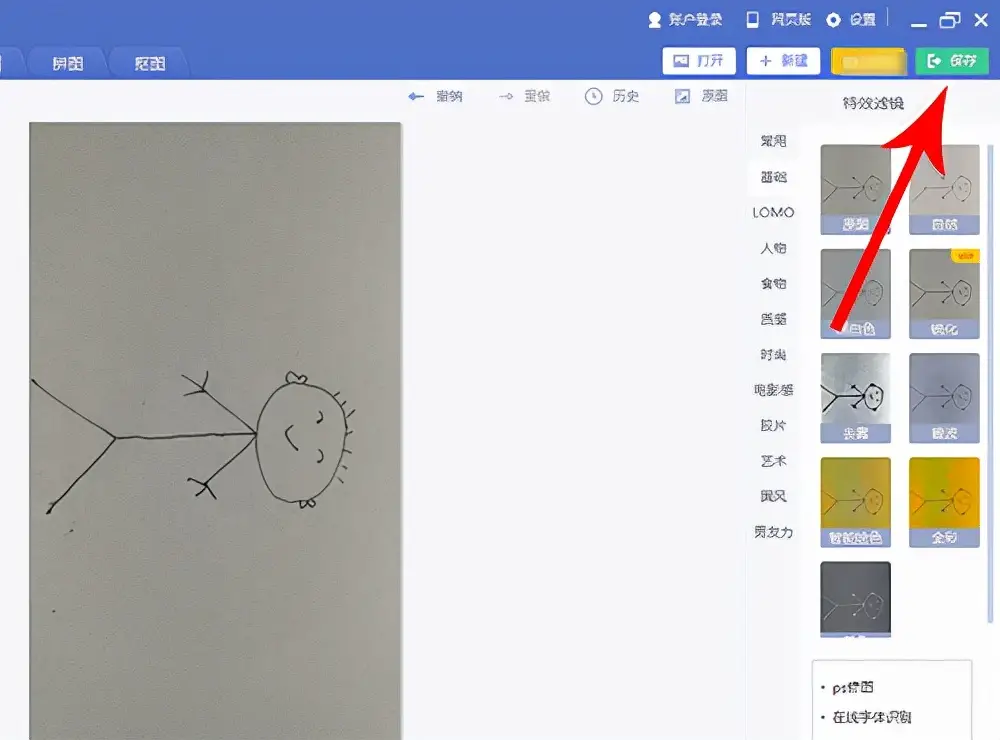Select the 人物 portrait filter category
The width and height of the screenshot is (1000, 740).
pyautogui.click(x=772, y=248)
